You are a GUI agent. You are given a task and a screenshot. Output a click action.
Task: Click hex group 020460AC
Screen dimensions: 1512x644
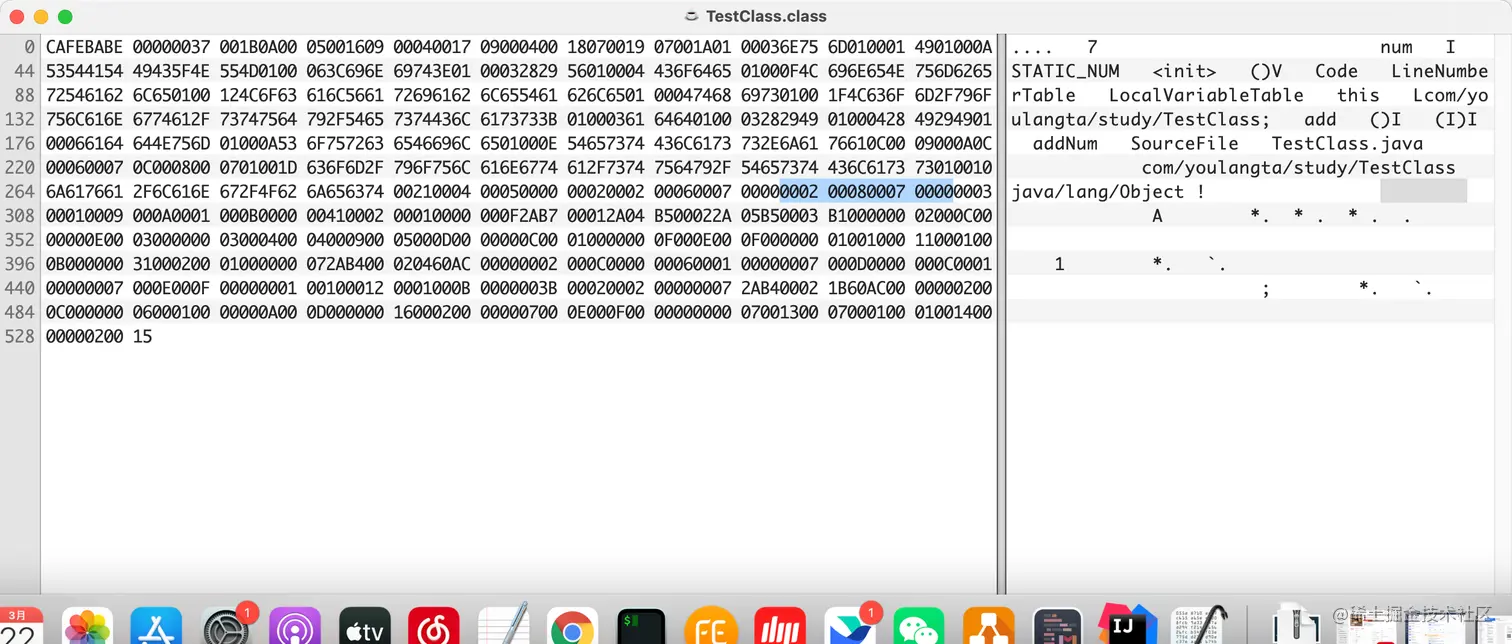click(432, 263)
